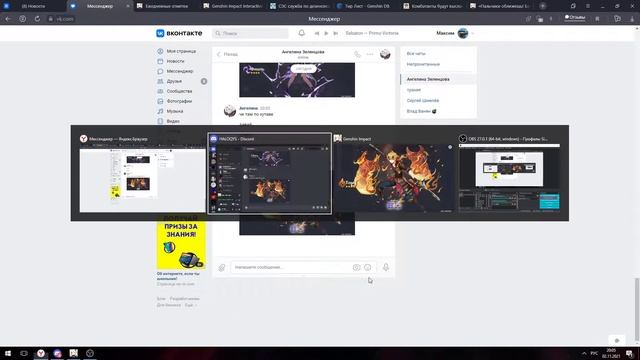Click the Отзывы button in browser toolbar
Viewport: 640px width, 360px height.
point(575,18)
